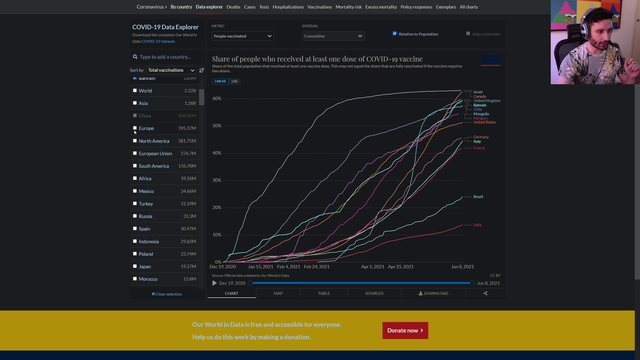Check the Japan checkbox

pos(135,266)
